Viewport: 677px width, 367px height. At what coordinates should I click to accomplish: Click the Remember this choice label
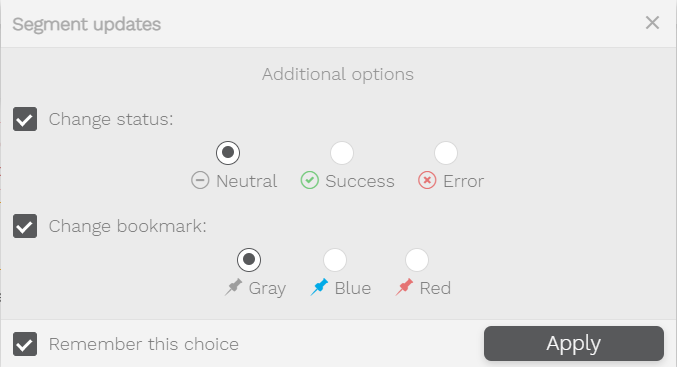coord(144,345)
